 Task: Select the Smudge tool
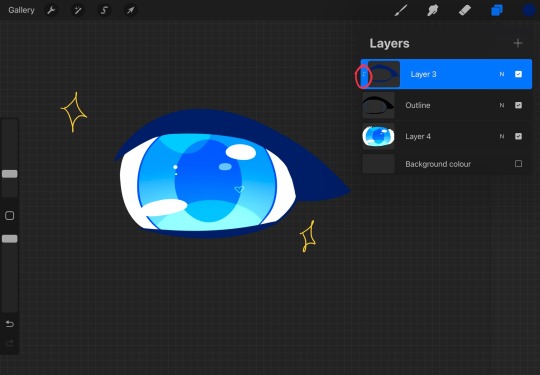[433, 10]
